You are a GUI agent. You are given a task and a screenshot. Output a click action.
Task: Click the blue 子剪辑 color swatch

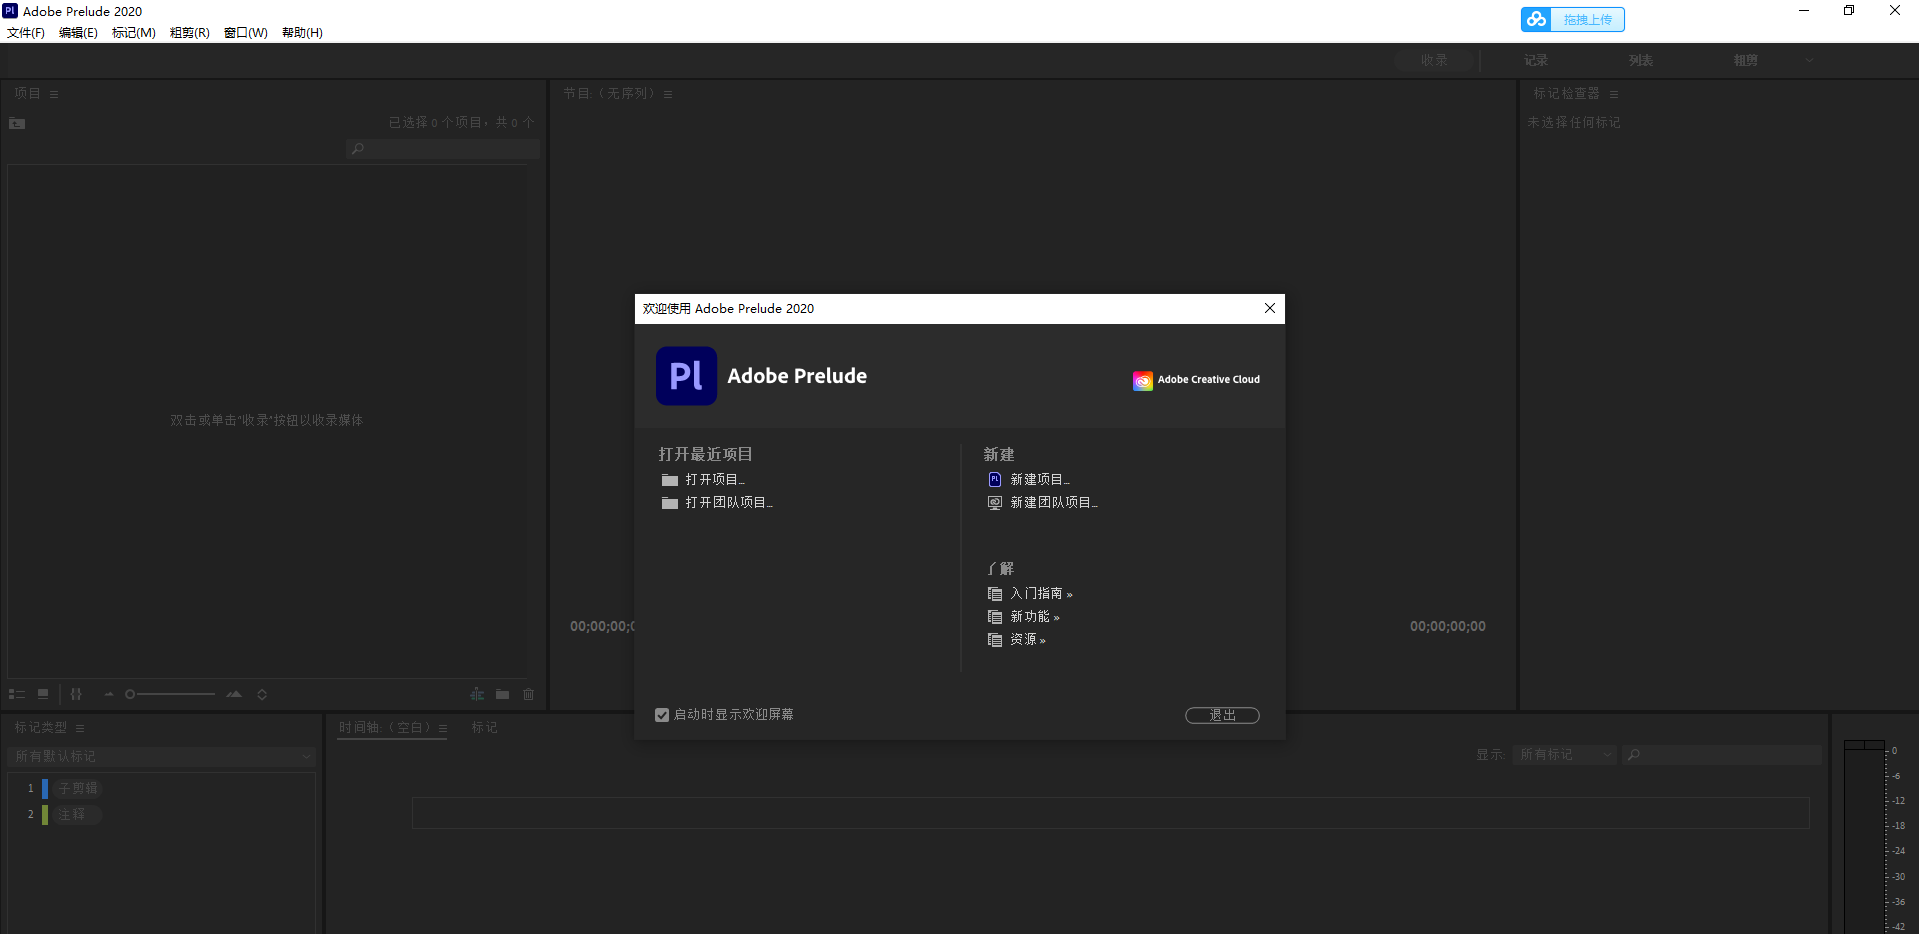click(45, 789)
